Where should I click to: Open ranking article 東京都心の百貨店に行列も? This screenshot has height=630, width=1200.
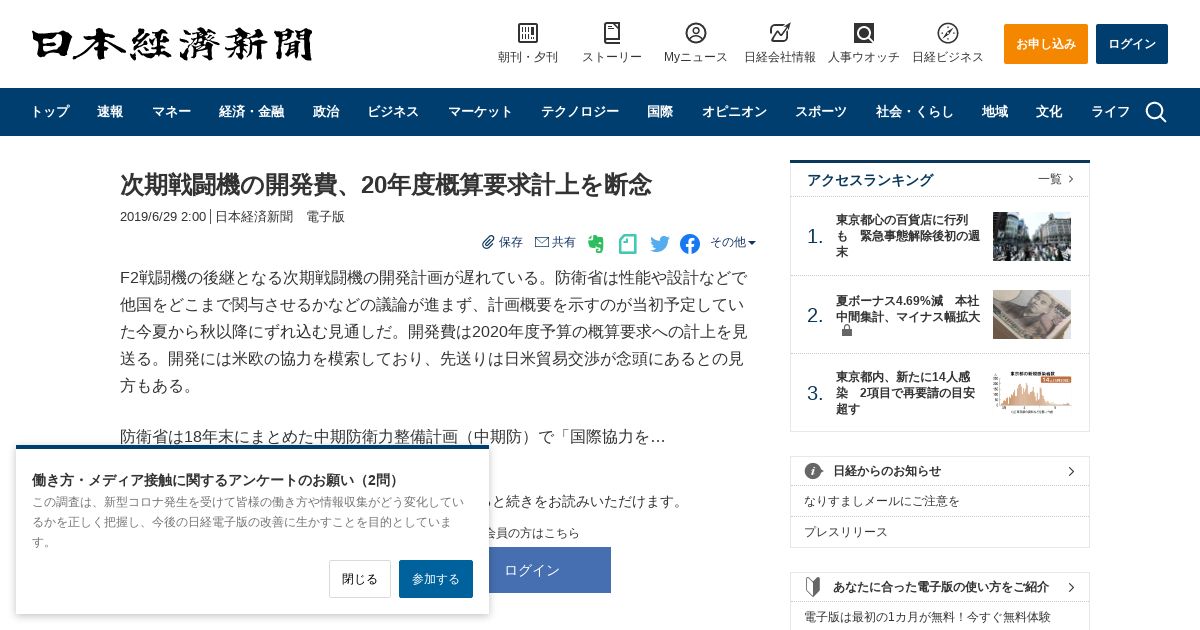(908, 236)
